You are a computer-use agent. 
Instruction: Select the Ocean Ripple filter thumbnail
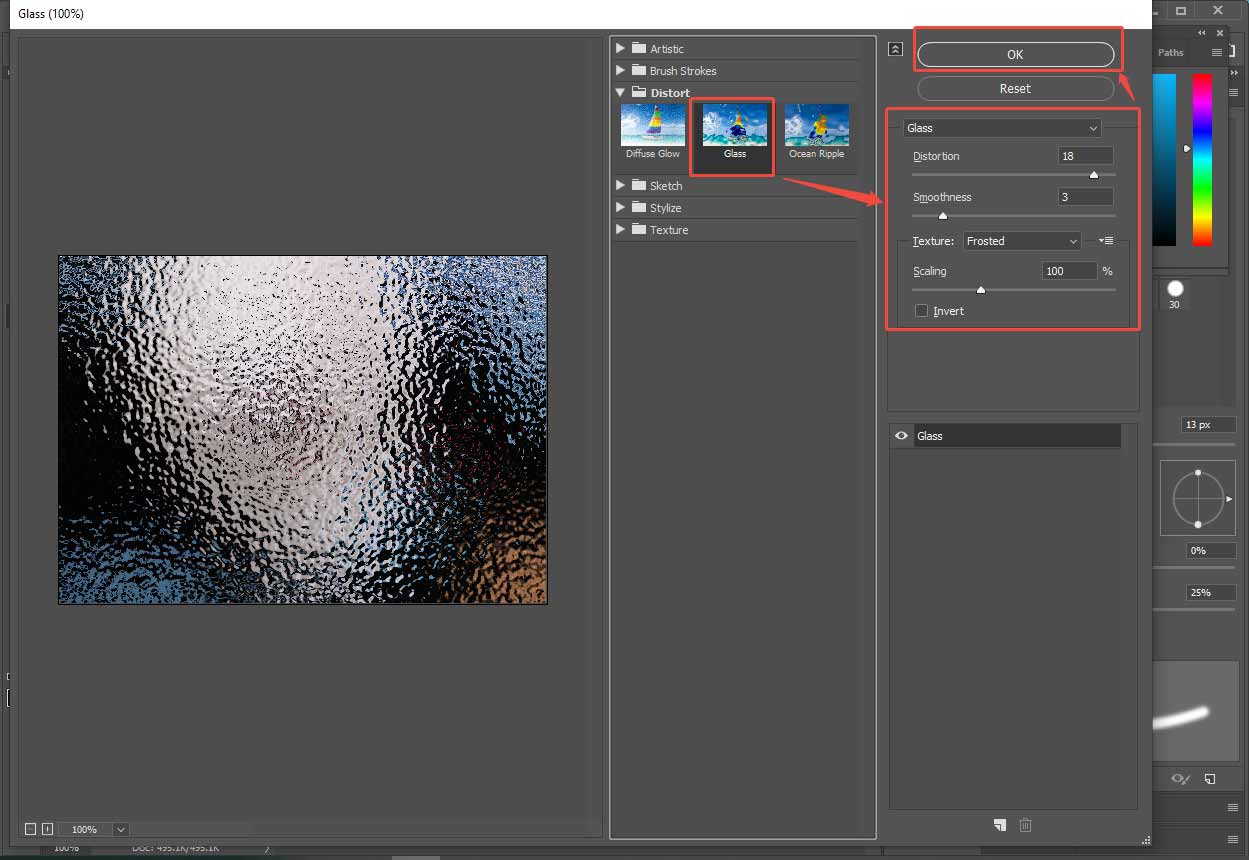click(x=816, y=124)
